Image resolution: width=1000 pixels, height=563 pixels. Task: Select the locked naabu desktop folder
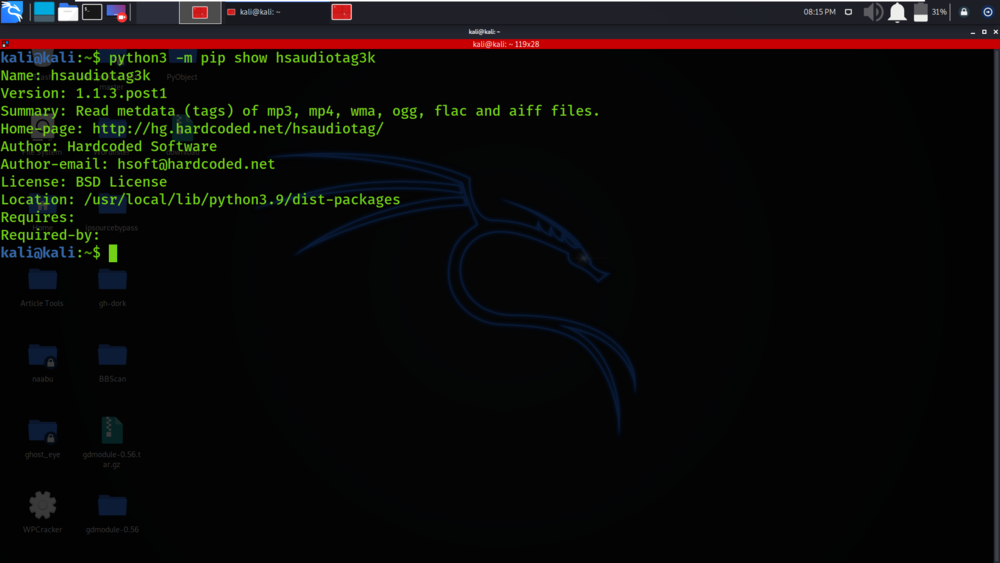[x=43, y=363]
